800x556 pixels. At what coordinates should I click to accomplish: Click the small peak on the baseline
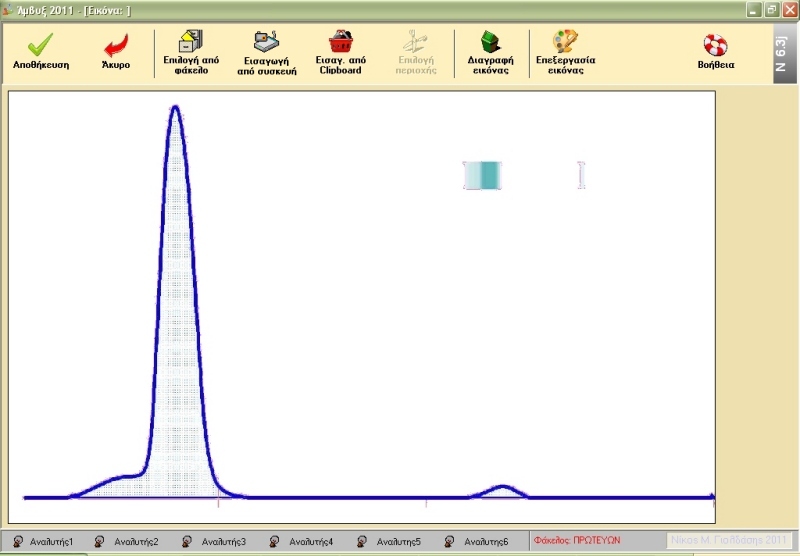(x=502, y=490)
